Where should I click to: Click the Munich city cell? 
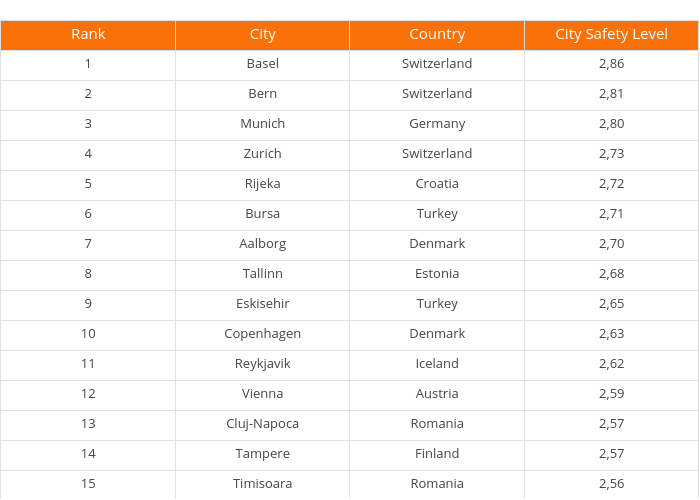pos(262,124)
